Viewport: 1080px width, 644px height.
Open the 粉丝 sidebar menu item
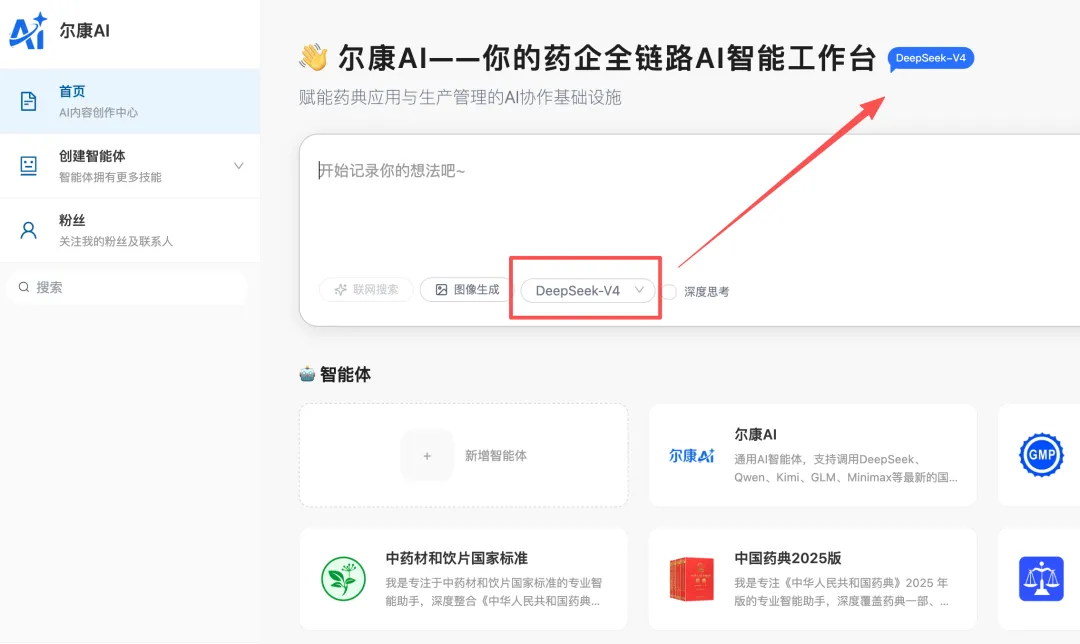coord(130,230)
